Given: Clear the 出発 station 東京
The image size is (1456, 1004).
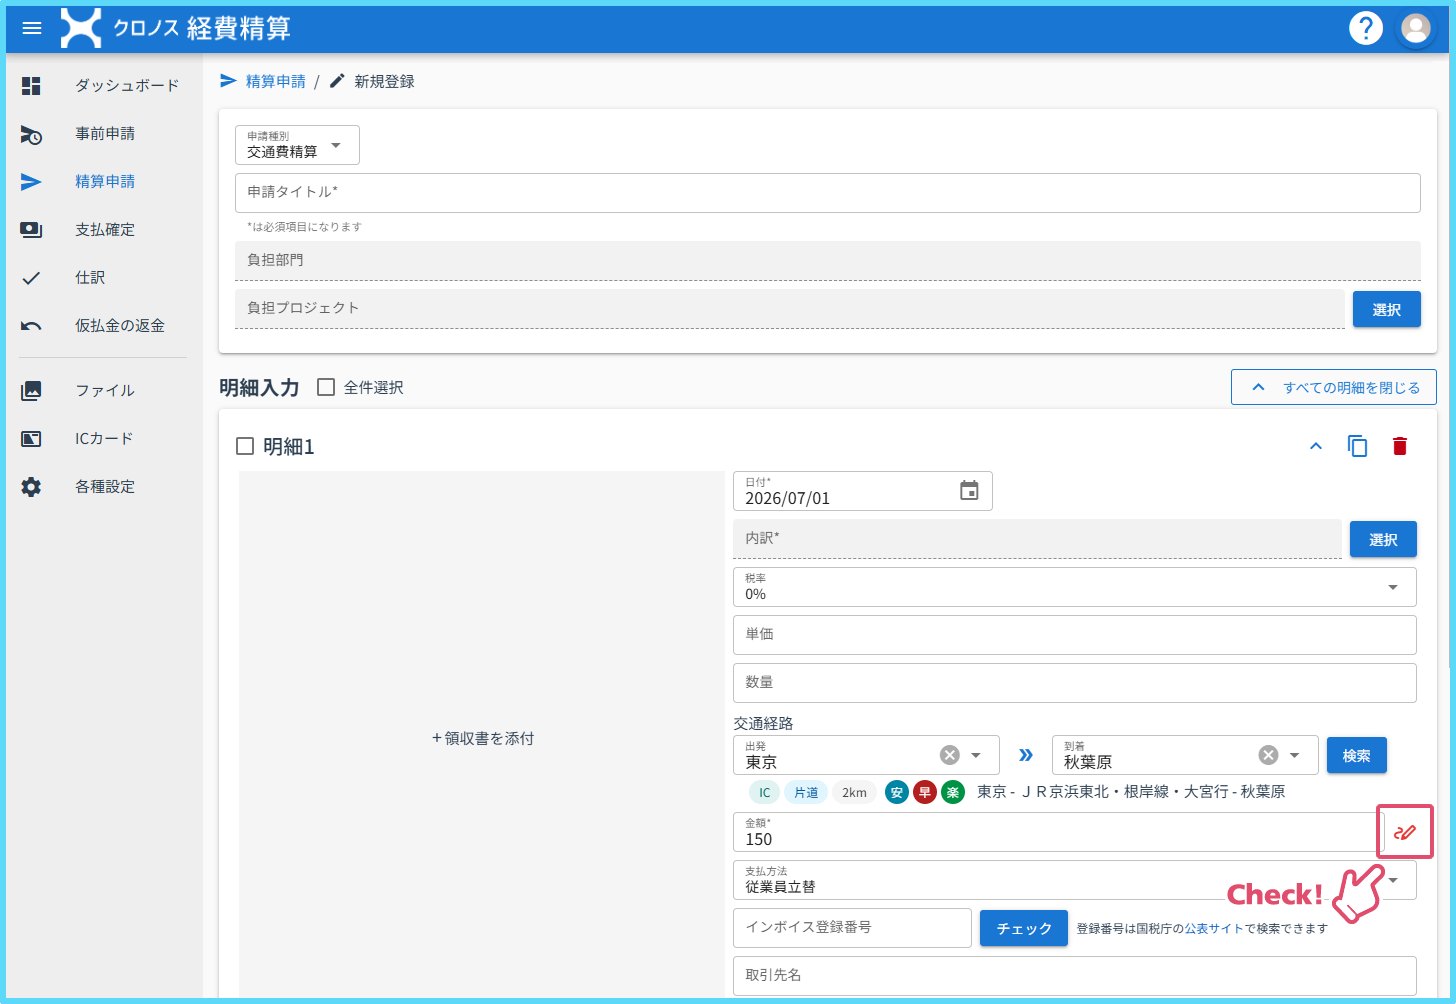Looking at the screenshot, I should (950, 755).
